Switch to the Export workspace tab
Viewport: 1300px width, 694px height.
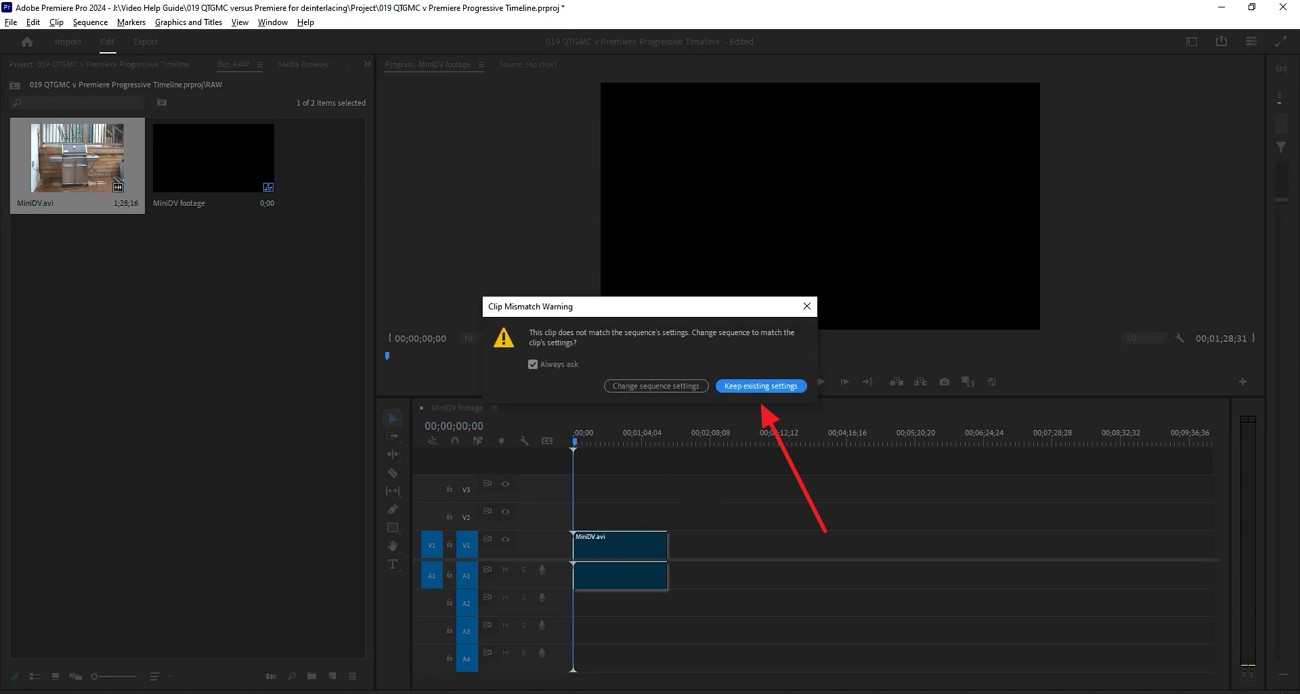click(145, 42)
